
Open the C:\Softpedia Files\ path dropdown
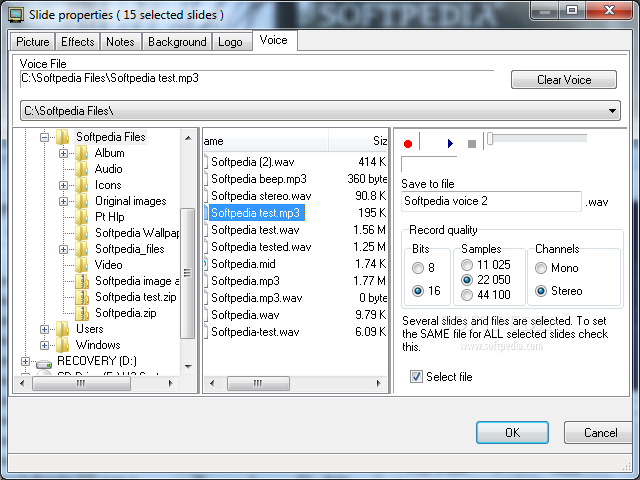(612, 111)
